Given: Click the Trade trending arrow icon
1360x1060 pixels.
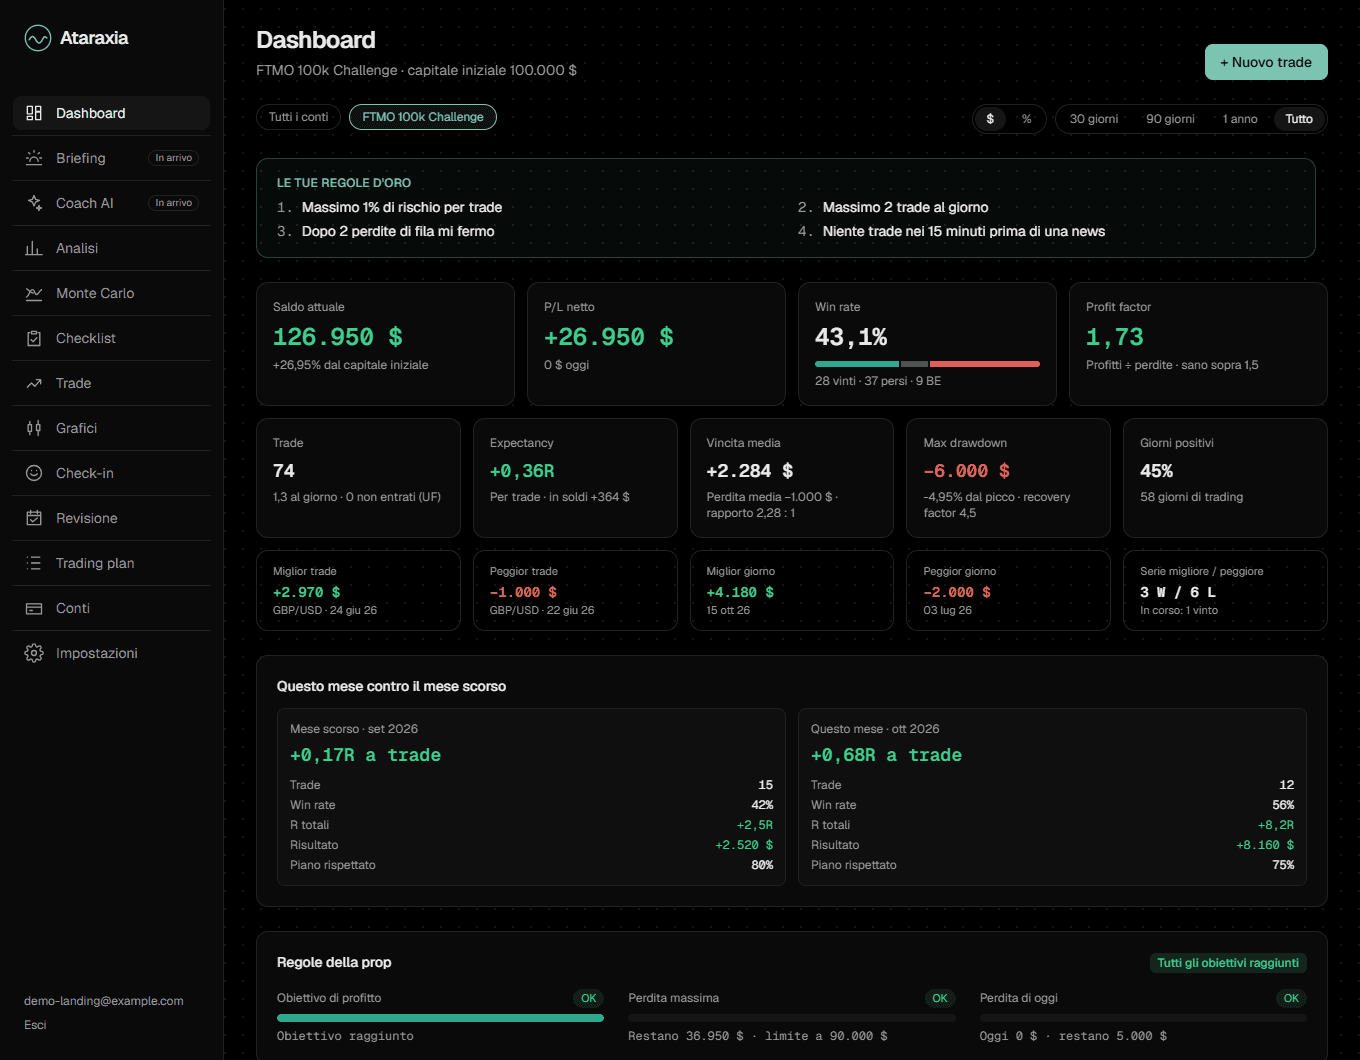Looking at the screenshot, I should click(34, 383).
